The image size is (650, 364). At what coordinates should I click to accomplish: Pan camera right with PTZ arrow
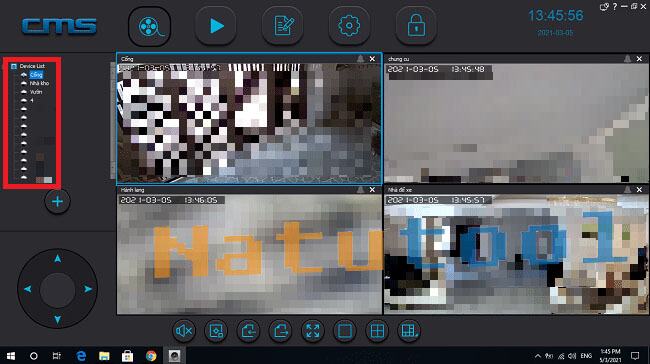coord(87,289)
